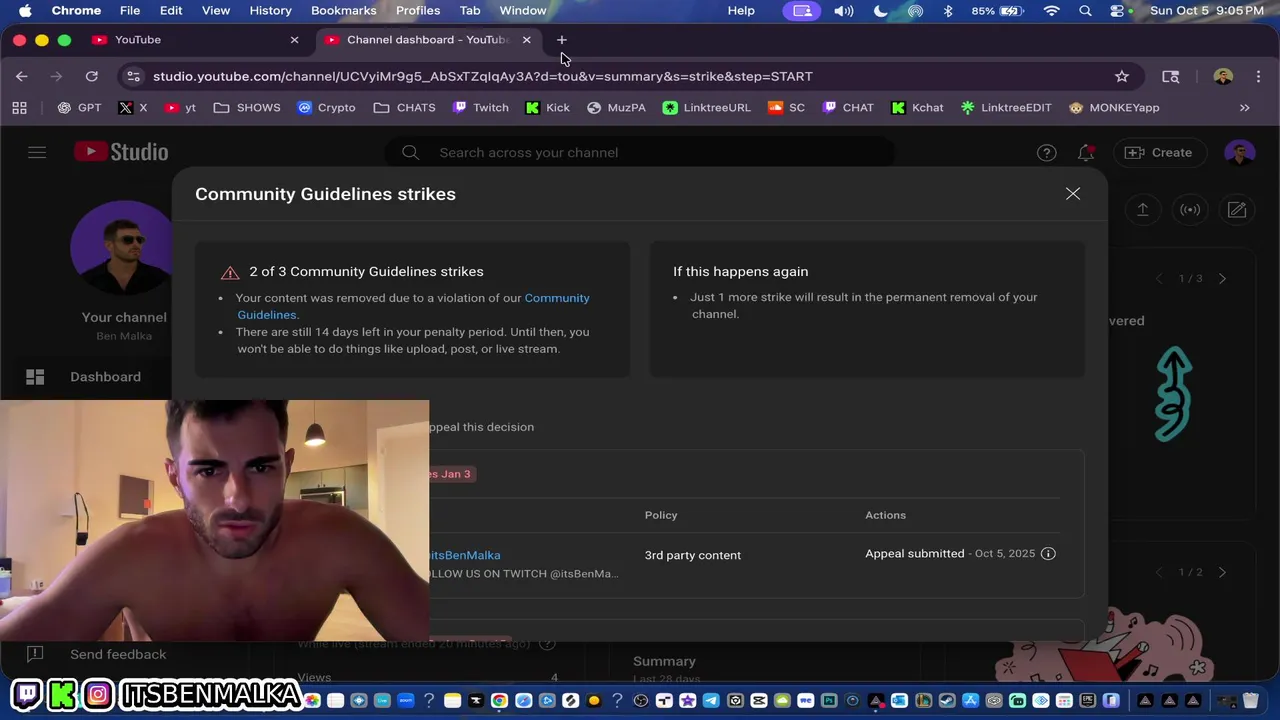Go to next card on 1/3 carousel
Image resolution: width=1280 pixels, height=720 pixels.
[x=1222, y=279]
